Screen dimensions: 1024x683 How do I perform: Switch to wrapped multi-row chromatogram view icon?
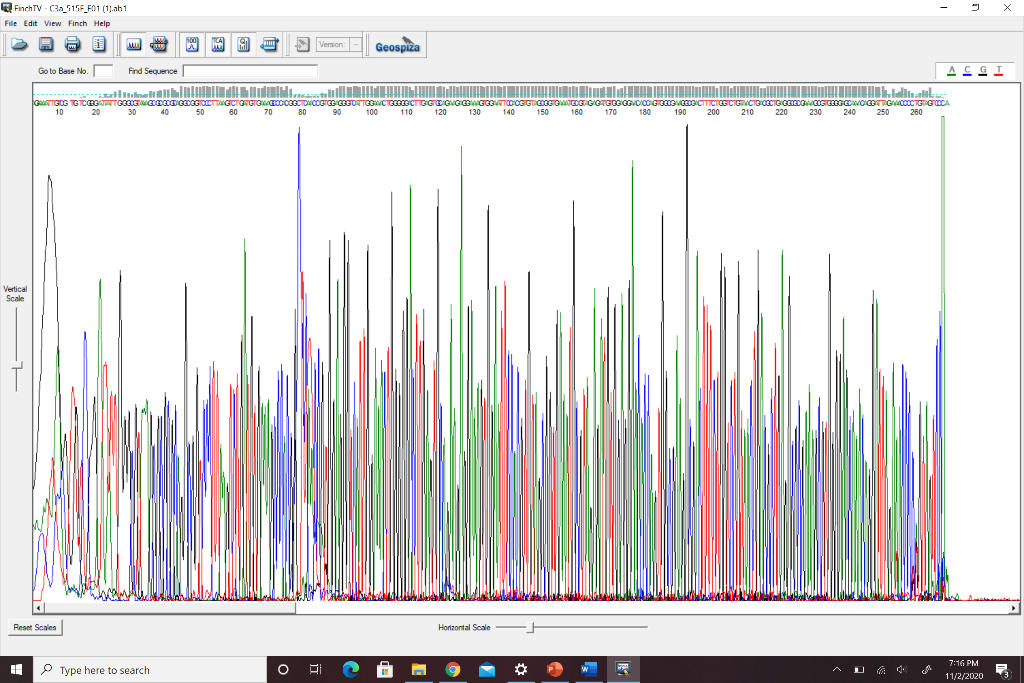[158, 44]
